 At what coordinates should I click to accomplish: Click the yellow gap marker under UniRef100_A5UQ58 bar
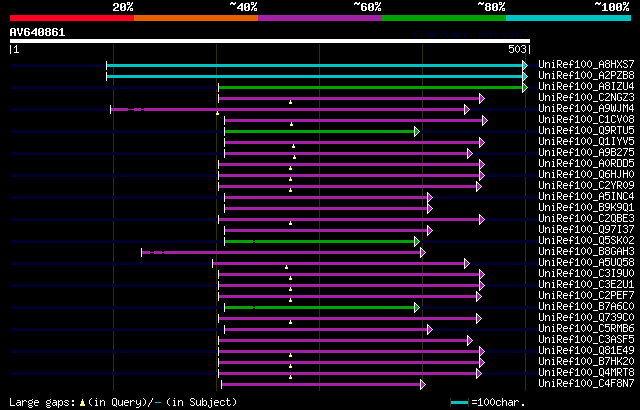click(x=287, y=267)
